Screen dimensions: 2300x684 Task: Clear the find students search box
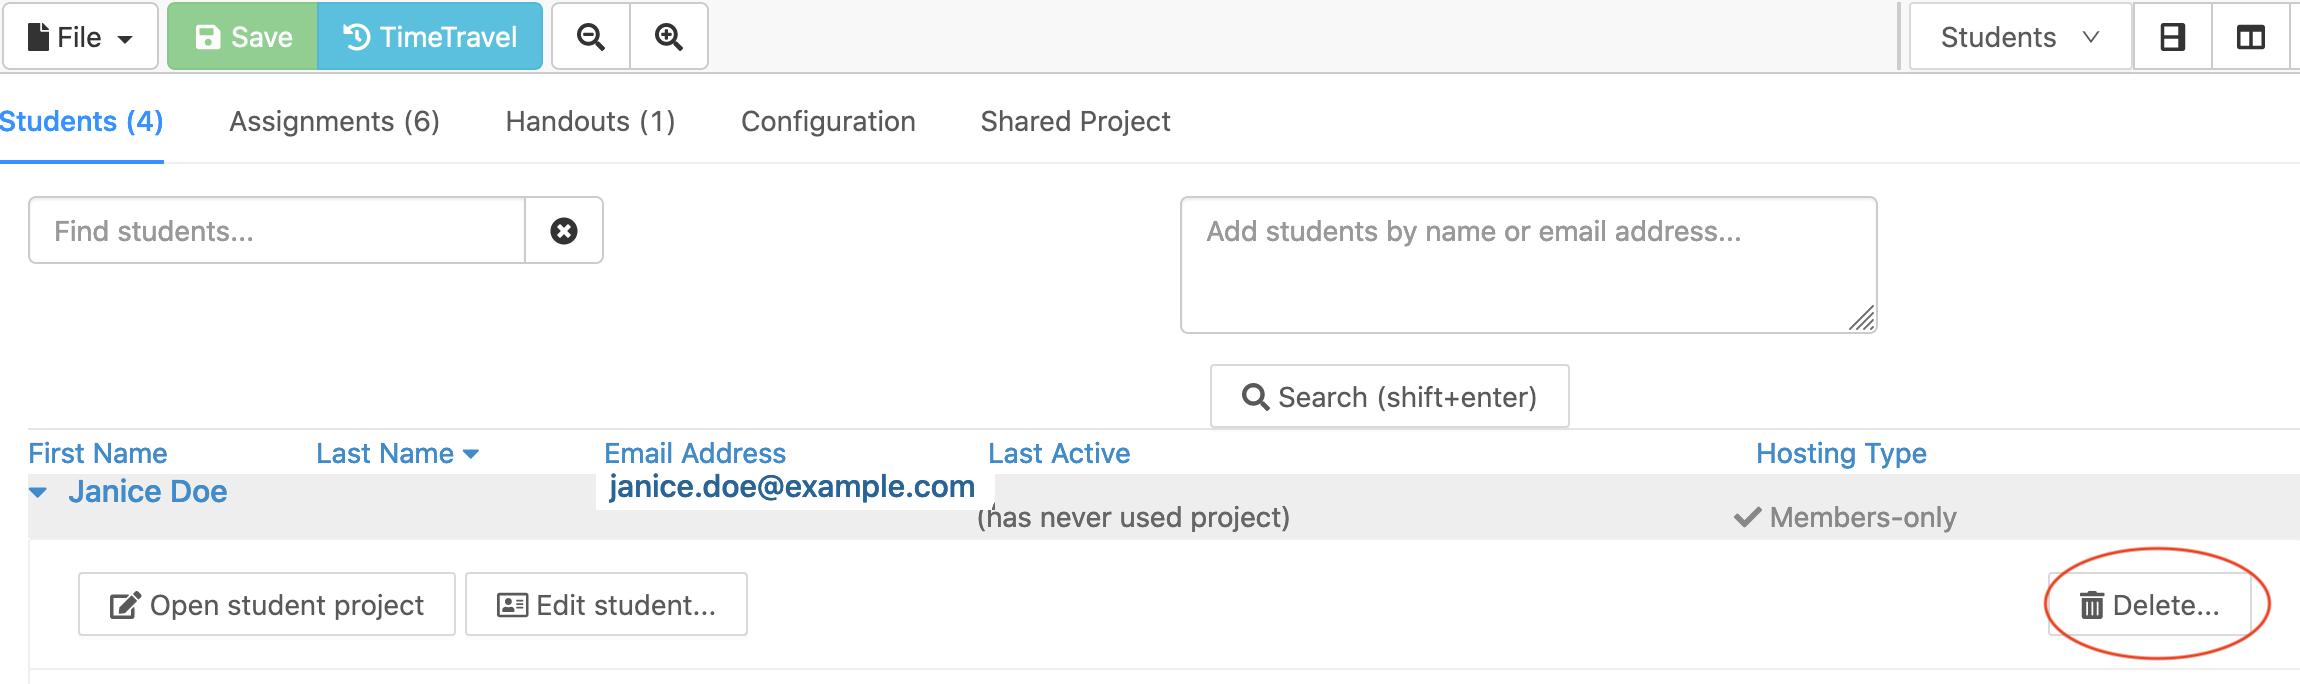click(x=564, y=231)
